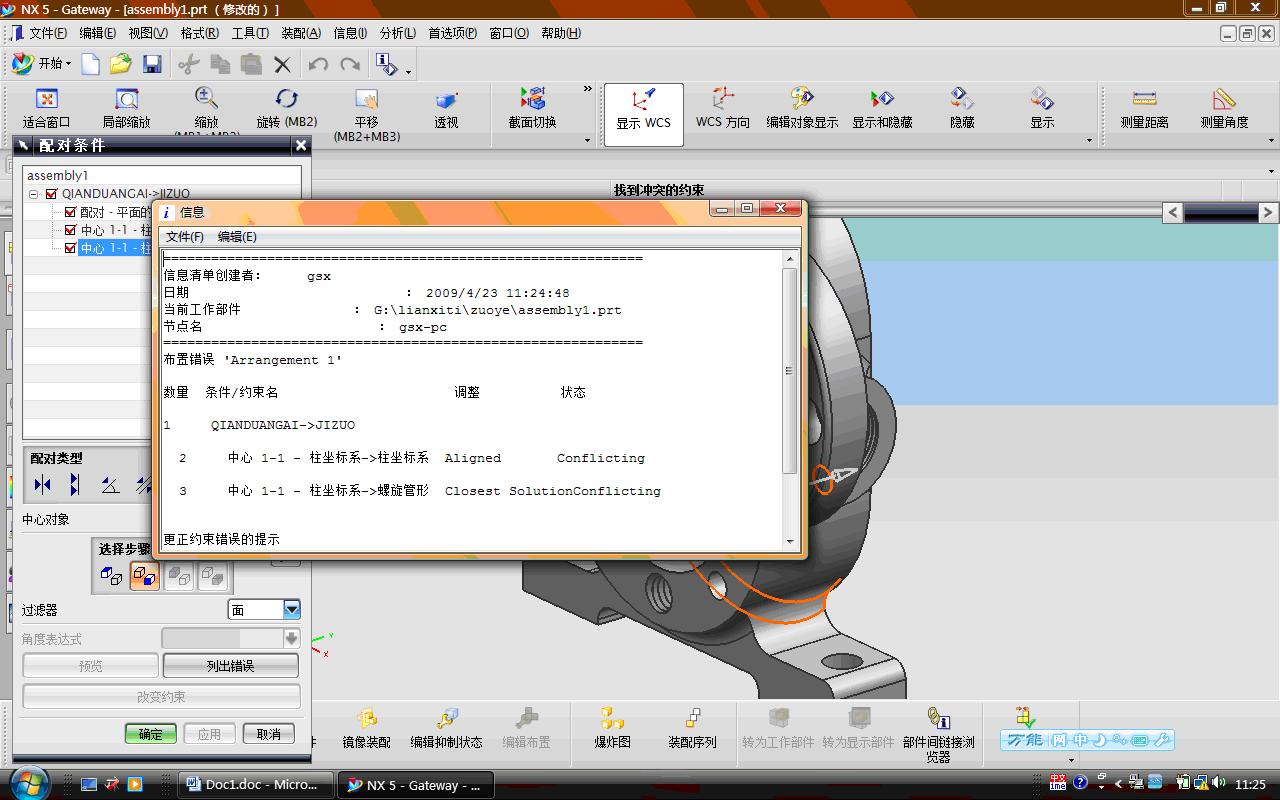The width and height of the screenshot is (1280, 800).
Task: Collapse the QIANDUANGAI->JIZUO tree node
Action: (x=34, y=194)
